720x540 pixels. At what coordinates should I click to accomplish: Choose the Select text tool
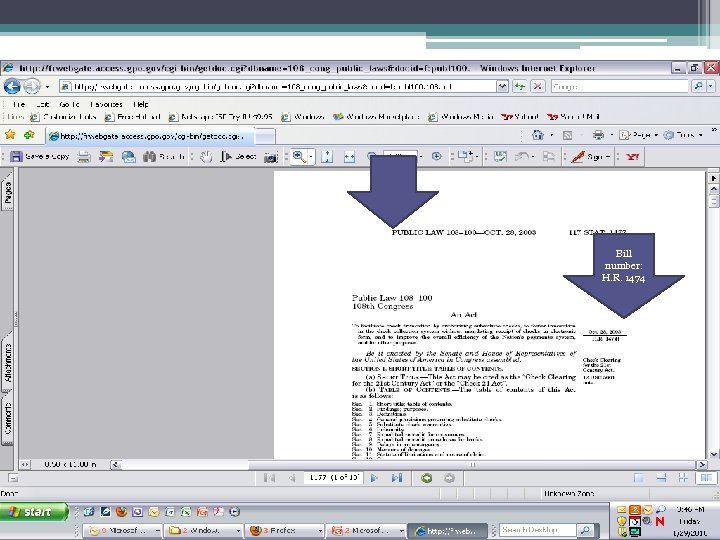(x=238, y=157)
